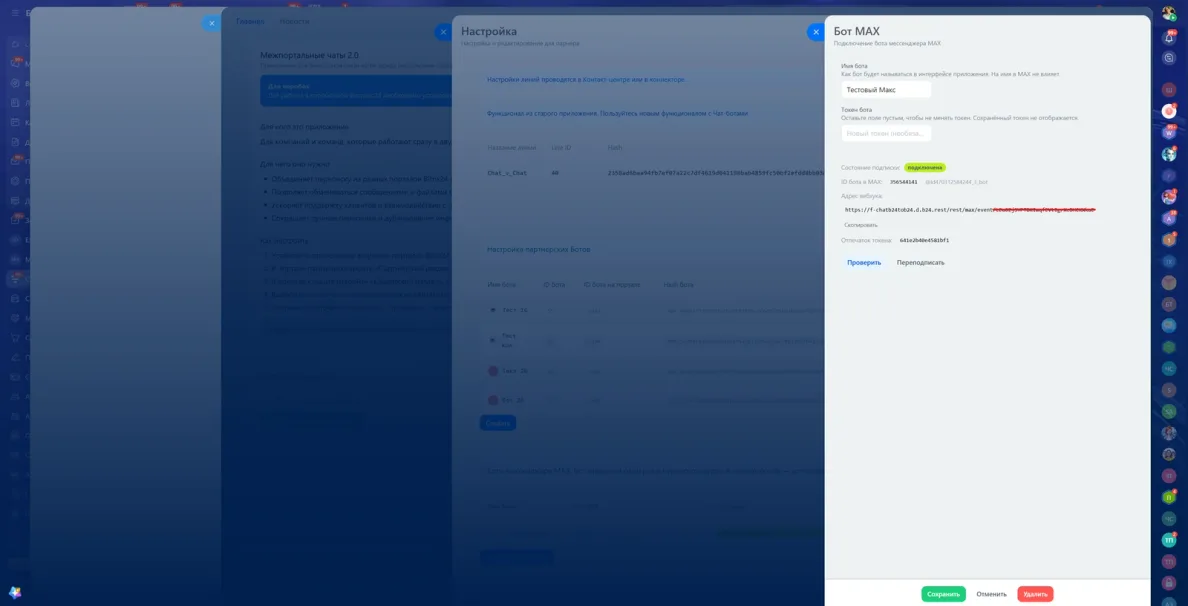This screenshot has height=606, width=1188.
Task: Open the lock icon chat in right sidebar
Action: click(1169, 583)
